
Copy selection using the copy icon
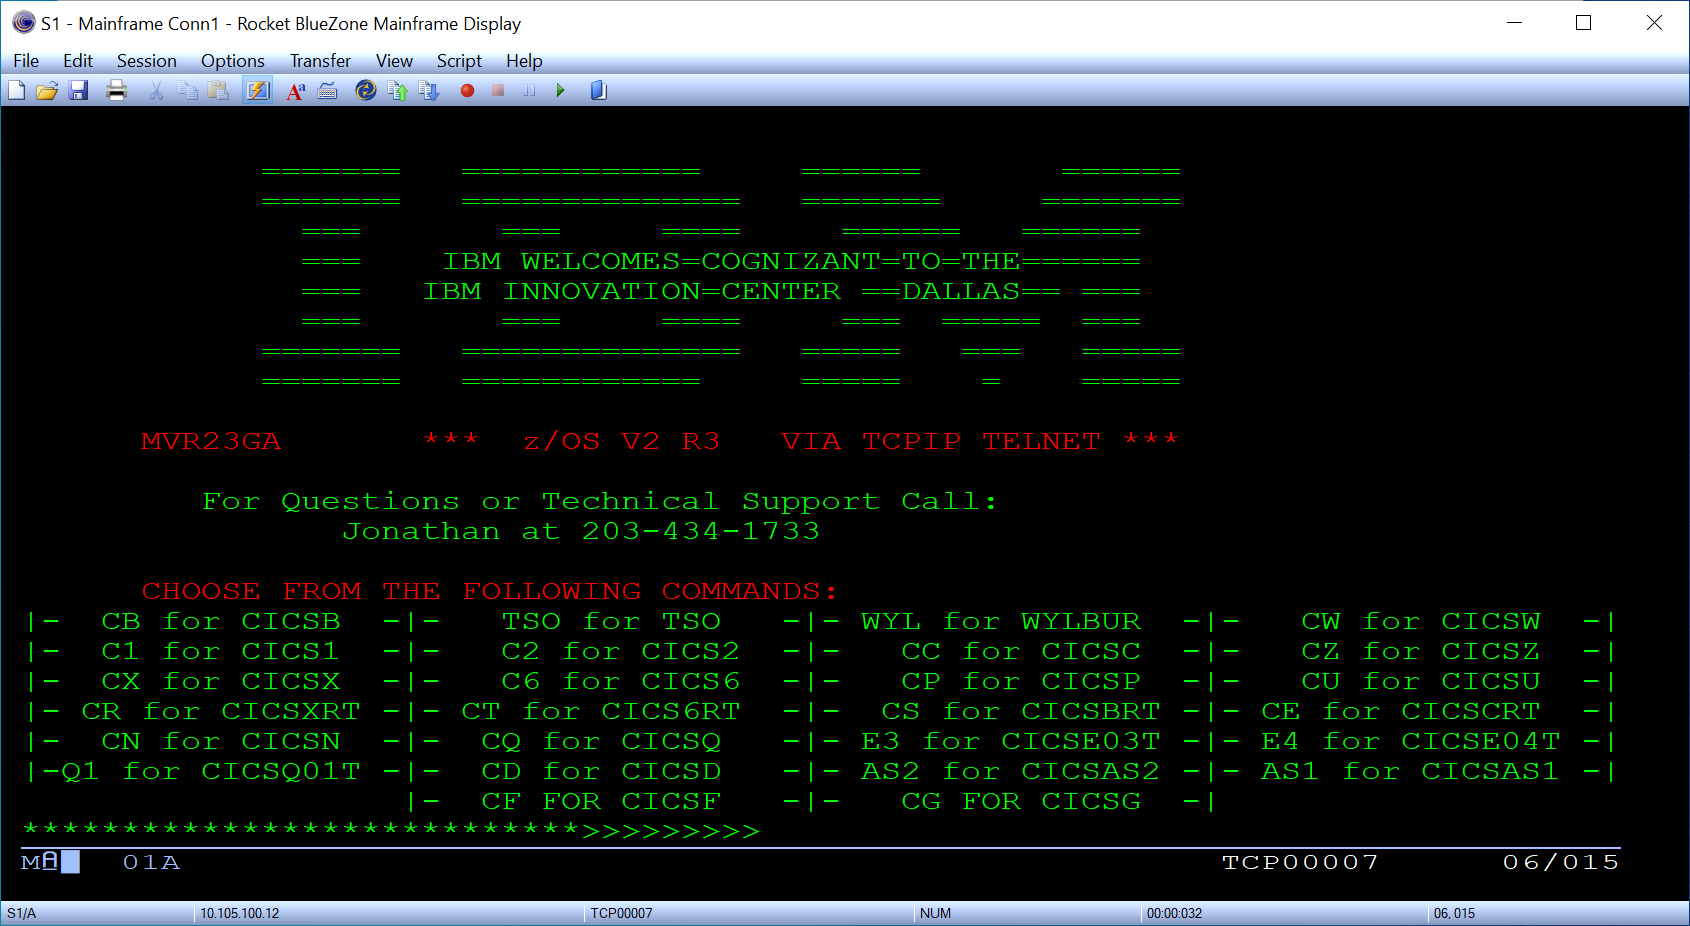pos(187,91)
